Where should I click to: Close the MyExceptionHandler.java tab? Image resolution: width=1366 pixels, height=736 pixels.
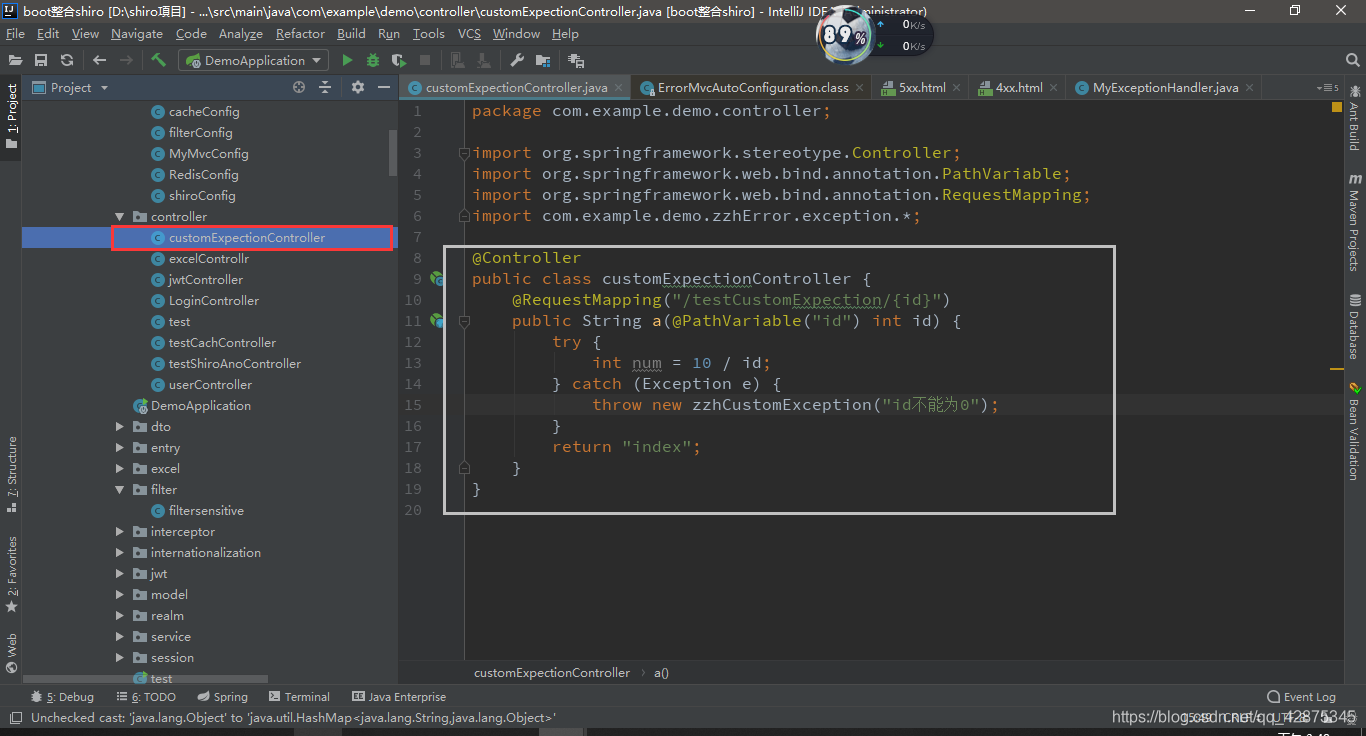pos(1251,88)
